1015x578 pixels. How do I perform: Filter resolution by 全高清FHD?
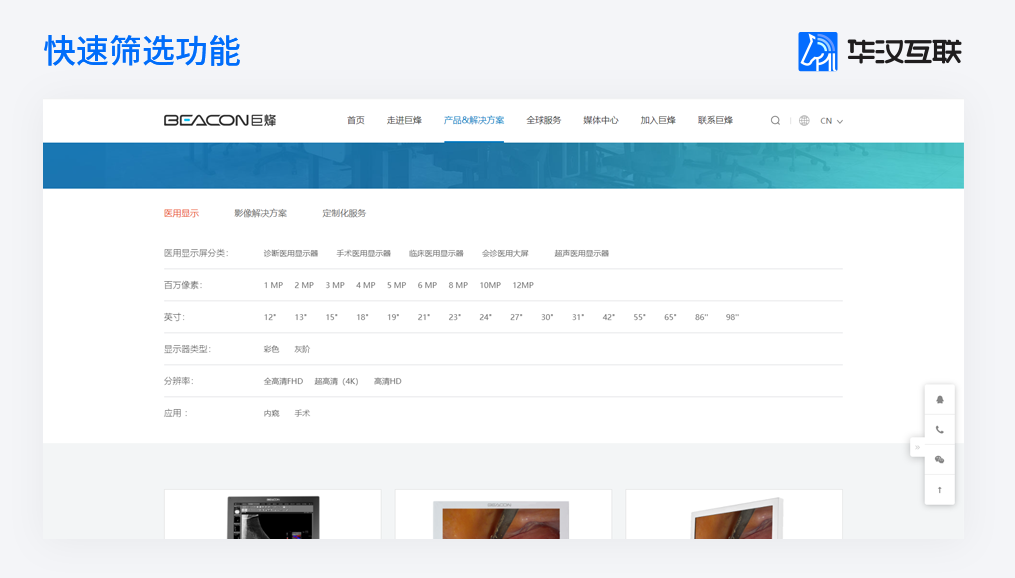tap(283, 381)
